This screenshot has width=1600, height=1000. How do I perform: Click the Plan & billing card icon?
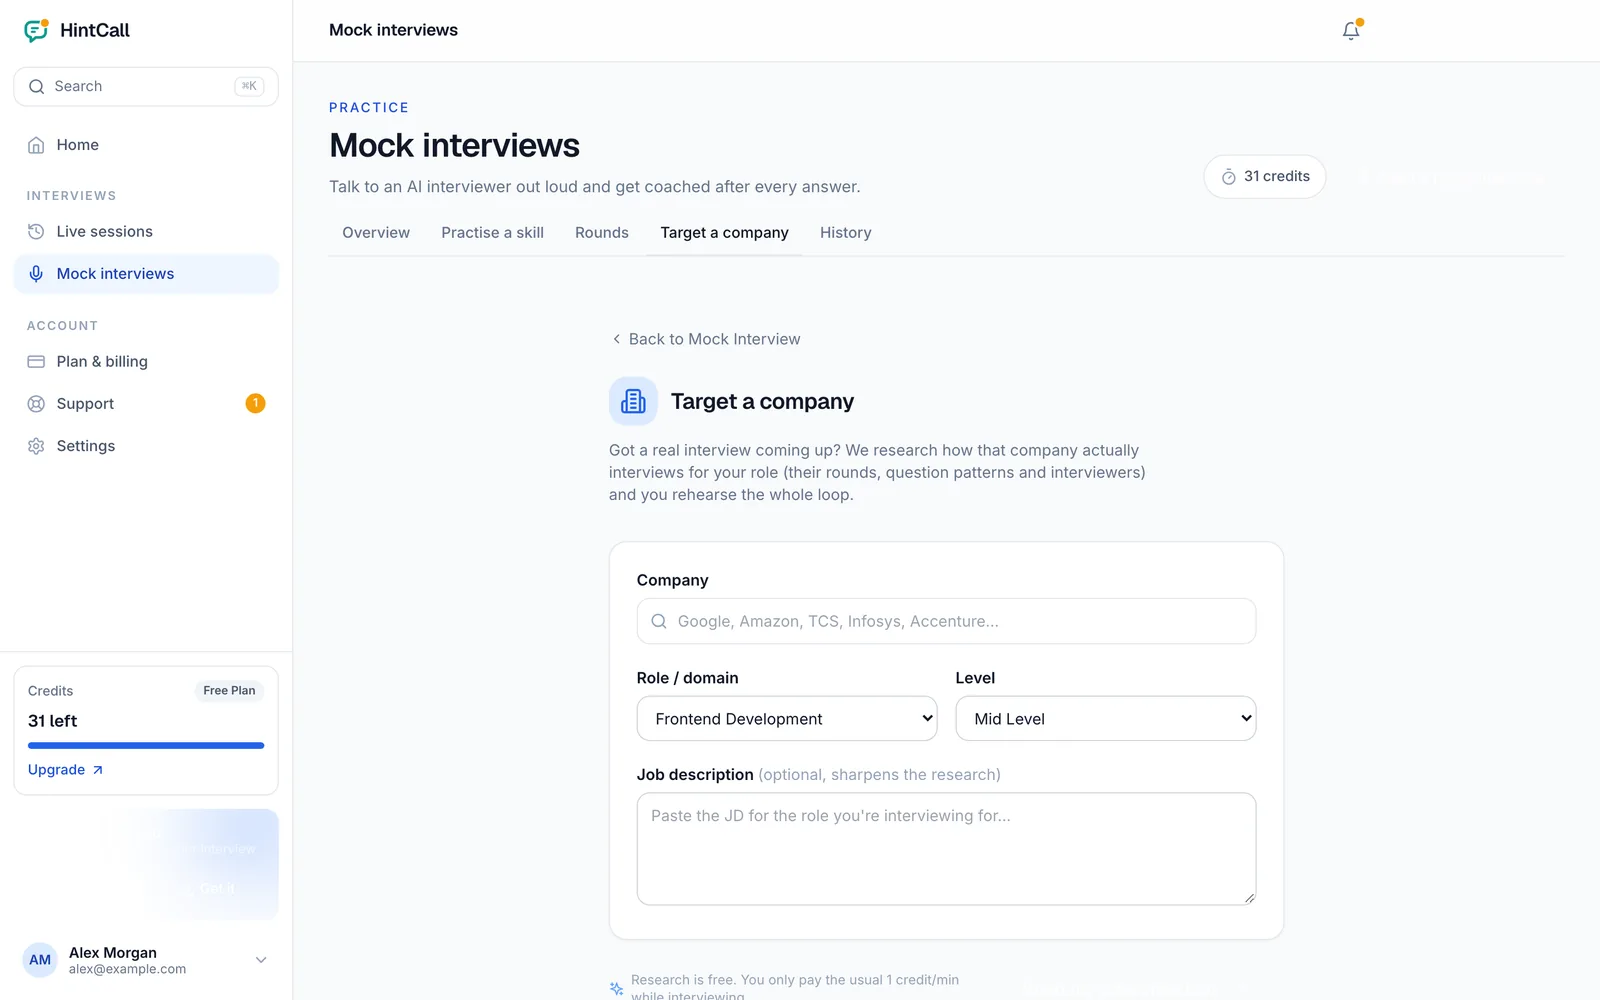coord(36,362)
